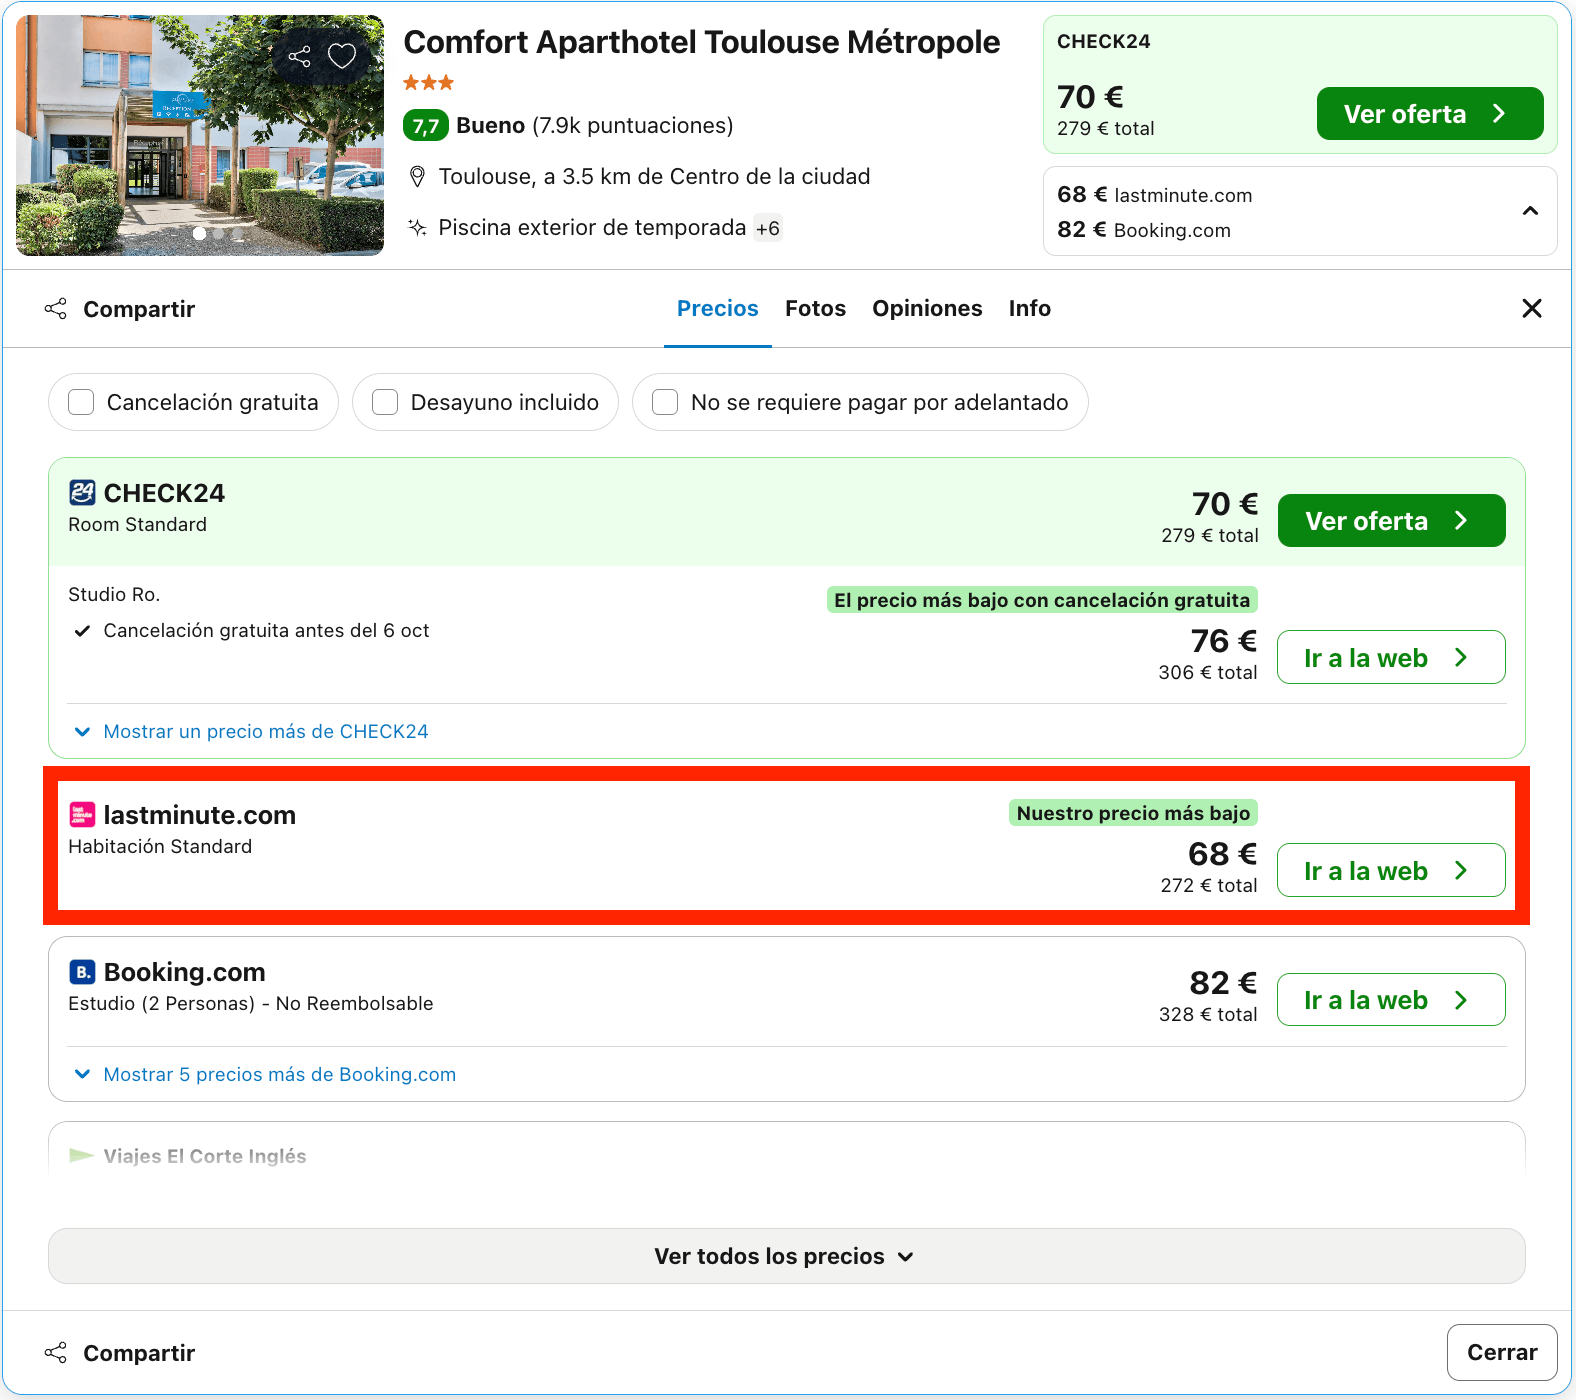Click the hotel exterior photo

[x=200, y=136]
